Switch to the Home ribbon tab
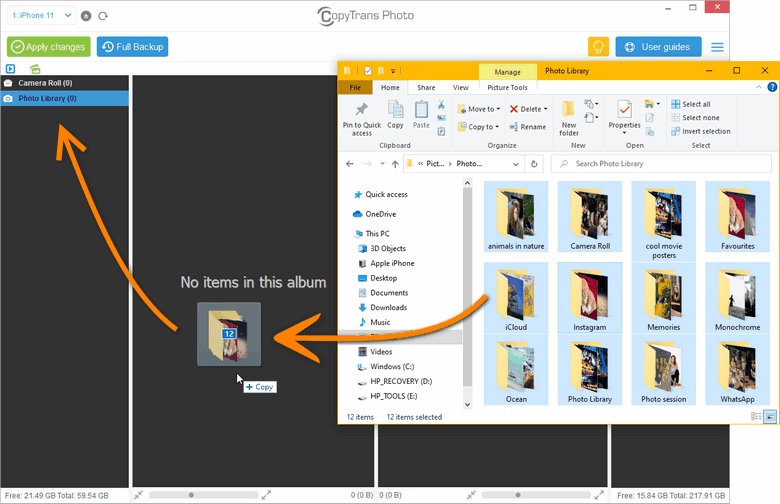The width and height of the screenshot is (780, 504). click(390, 88)
